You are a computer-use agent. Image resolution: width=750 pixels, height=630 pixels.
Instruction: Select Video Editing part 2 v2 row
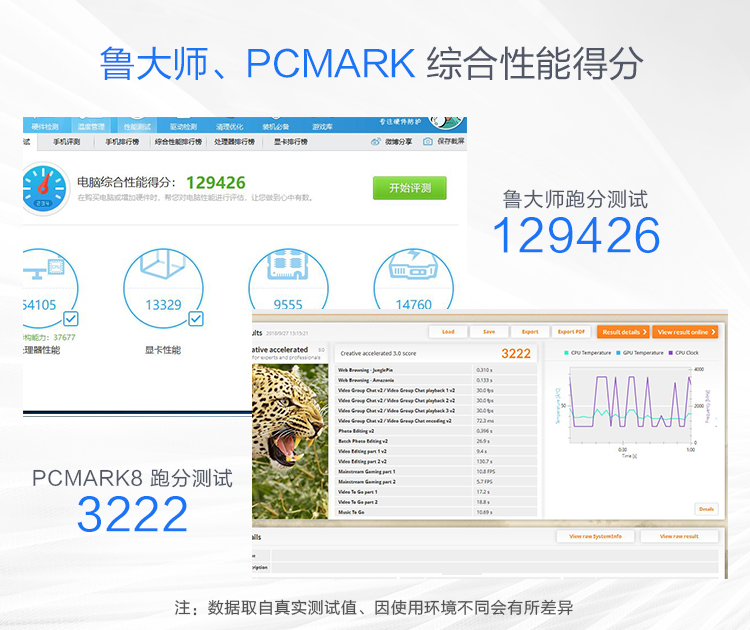click(x=436, y=461)
